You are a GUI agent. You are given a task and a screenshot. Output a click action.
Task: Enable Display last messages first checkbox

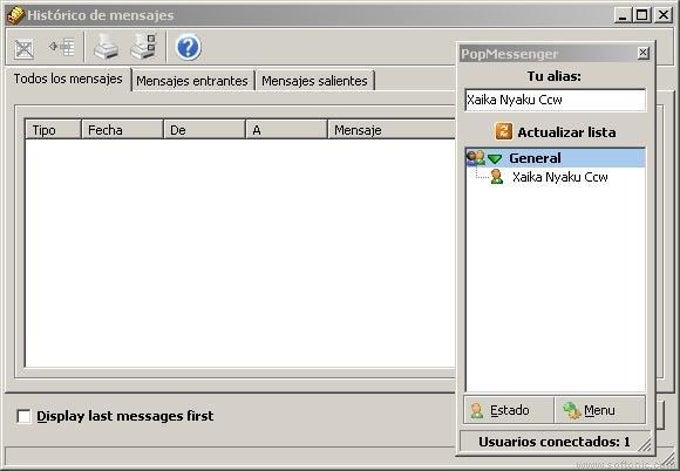pyautogui.click(x=23, y=416)
